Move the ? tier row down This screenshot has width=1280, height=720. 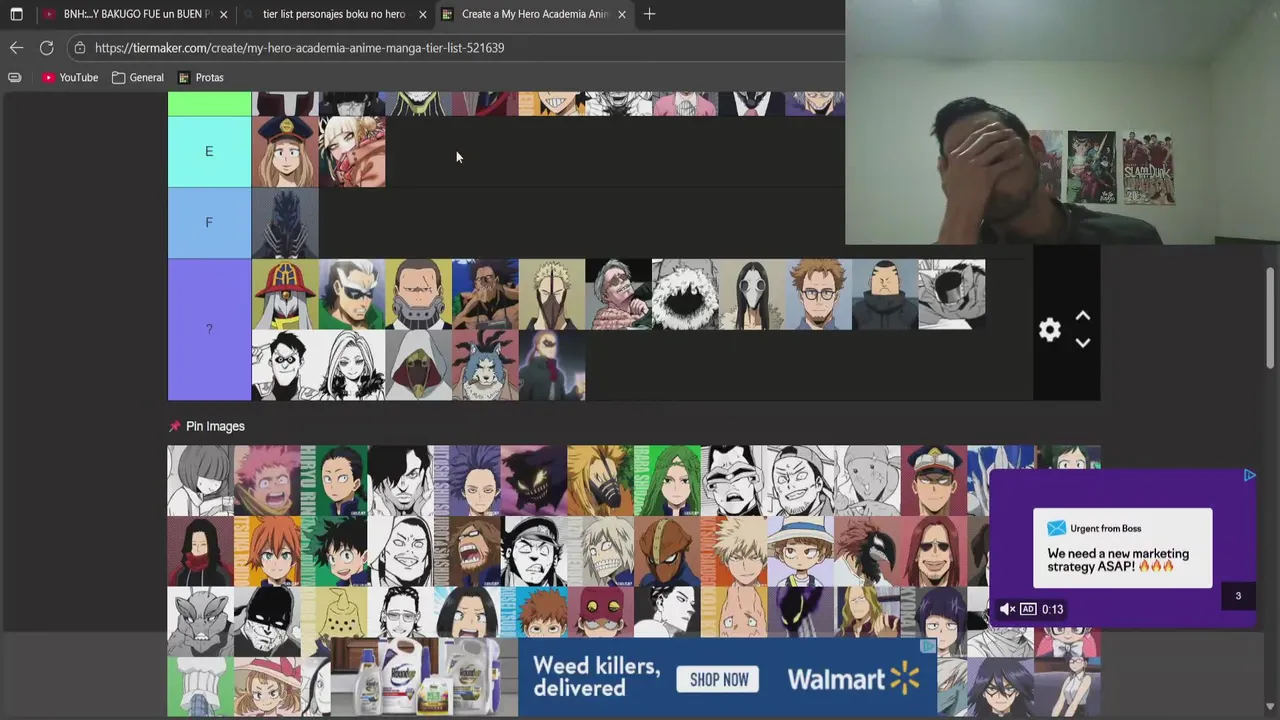pos(1082,342)
